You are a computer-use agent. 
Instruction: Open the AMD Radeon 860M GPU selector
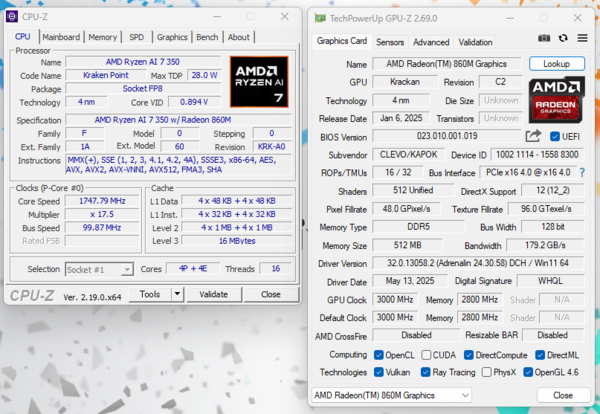pyautogui.click(x=391, y=395)
